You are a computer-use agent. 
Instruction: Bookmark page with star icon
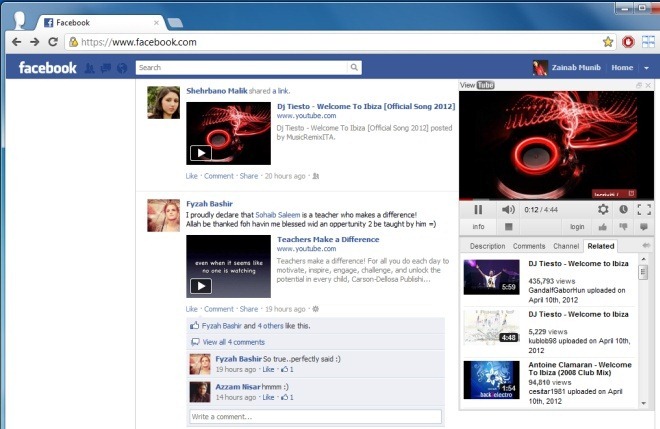[x=608, y=42]
